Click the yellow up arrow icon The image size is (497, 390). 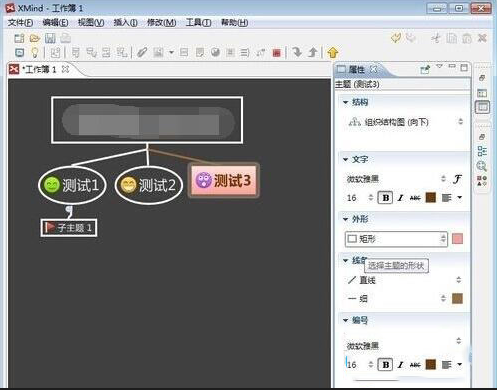tap(333, 53)
